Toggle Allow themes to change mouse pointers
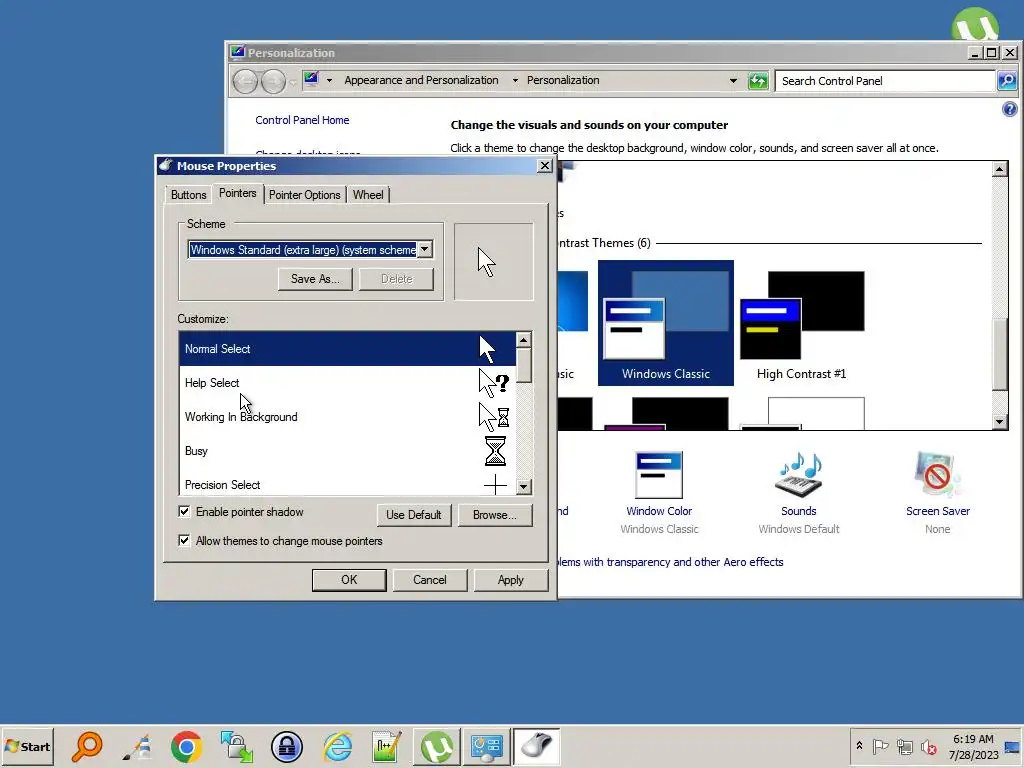Viewport: 1024px width, 768px height. (184, 540)
